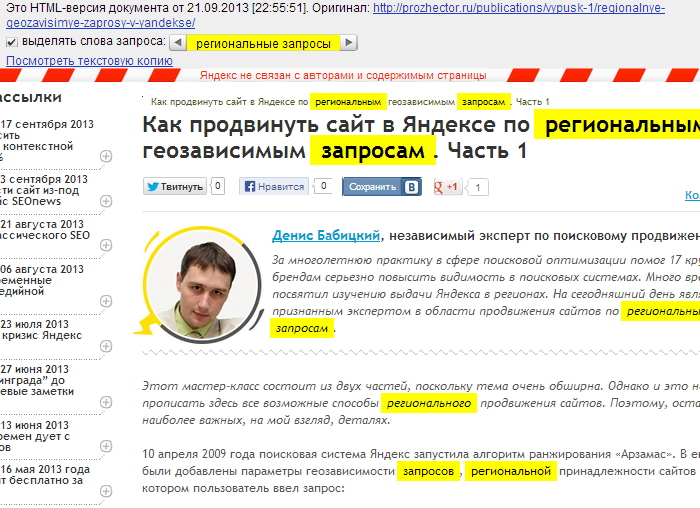
Task: Expand the '13 июня 2013' entry plus
Action: (x=106, y=446)
